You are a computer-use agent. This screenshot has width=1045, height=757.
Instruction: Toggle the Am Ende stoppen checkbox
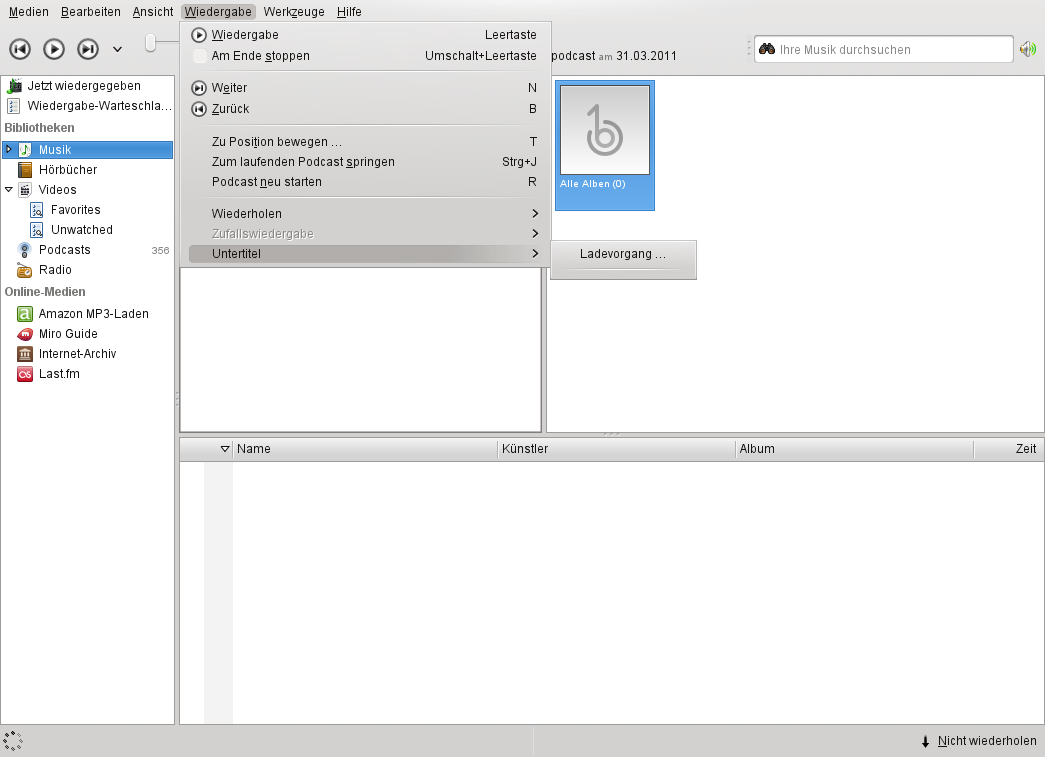199,56
